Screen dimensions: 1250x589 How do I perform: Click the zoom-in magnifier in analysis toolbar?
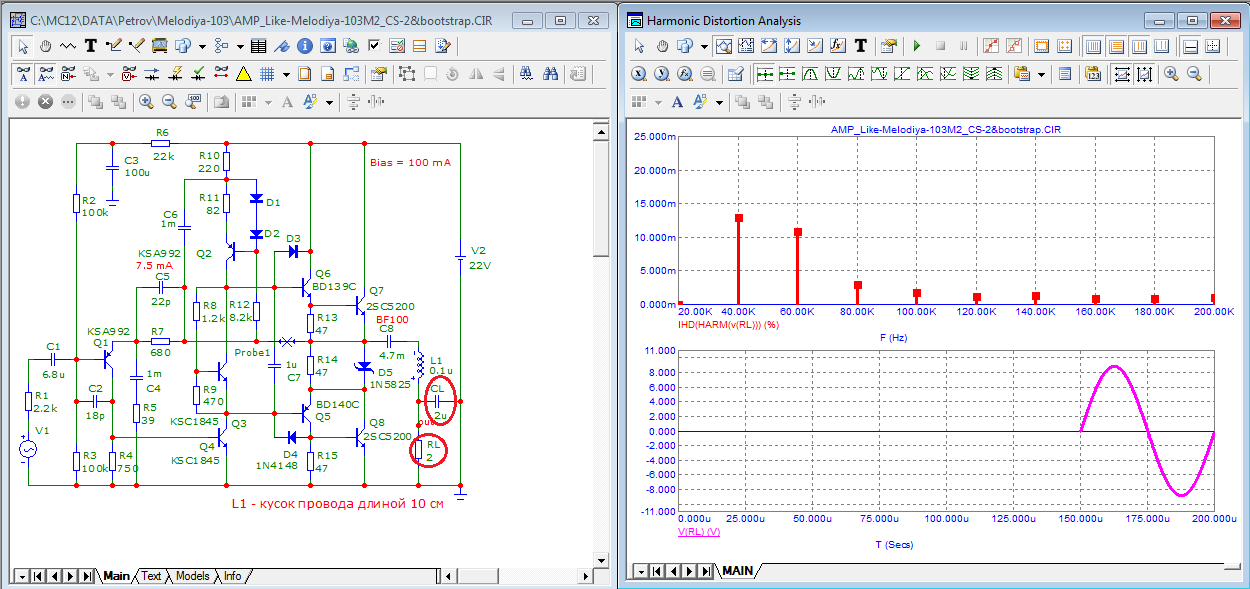click(x=1170, y=73)
